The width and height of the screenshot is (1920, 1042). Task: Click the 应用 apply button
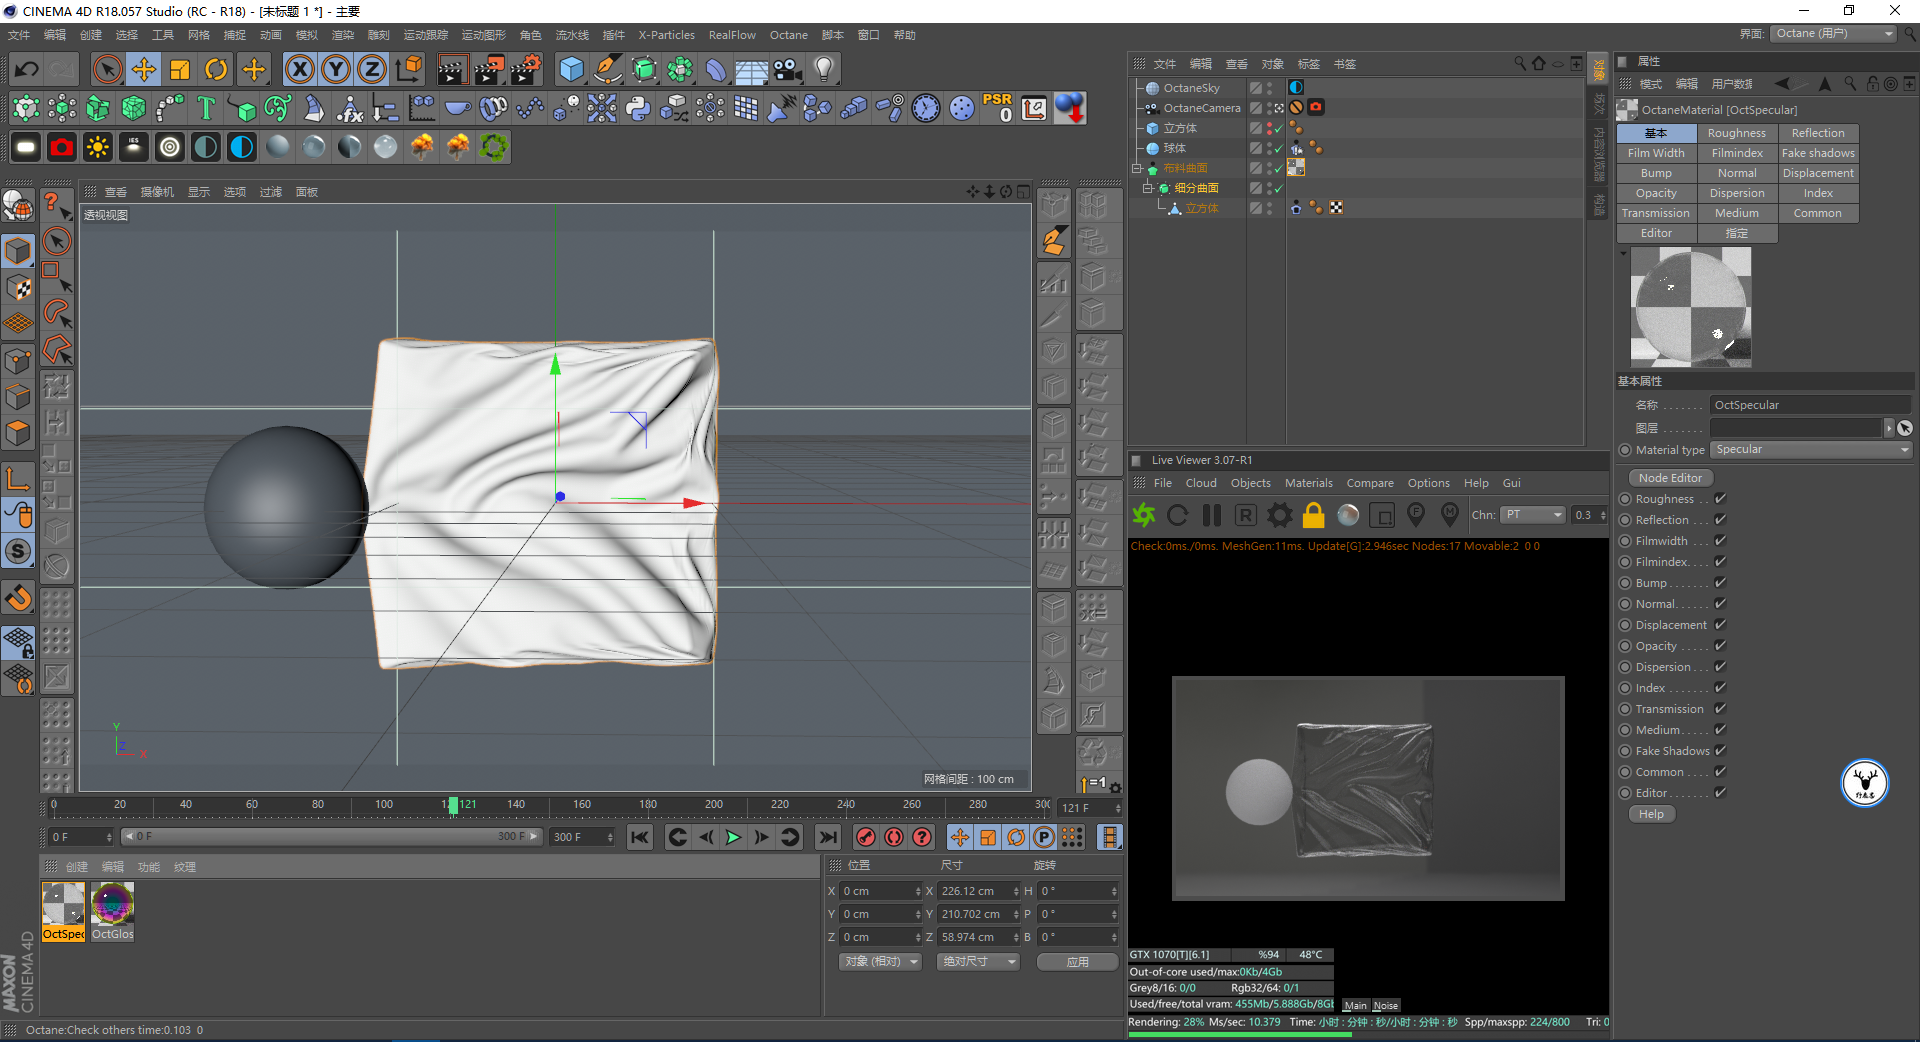[x=1077, y=962]
